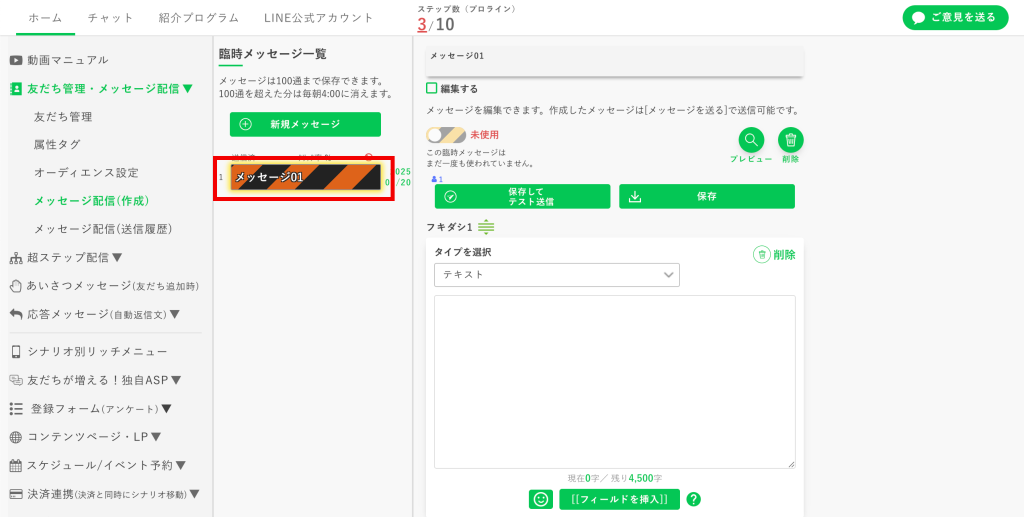Click the blue person count icon
Viewport: 1024px width, 517px height.
pos(434,179)
